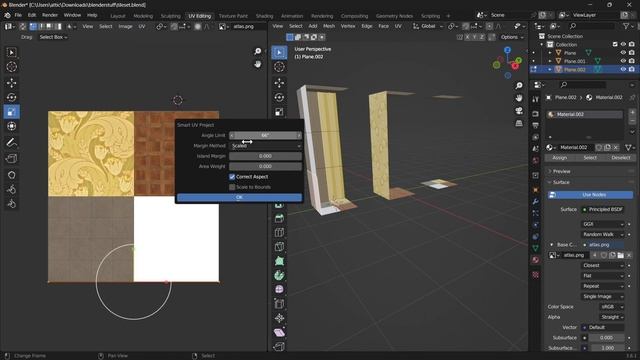
Task: Select the Move tool in 3D viewport
Action: [279, 83]
